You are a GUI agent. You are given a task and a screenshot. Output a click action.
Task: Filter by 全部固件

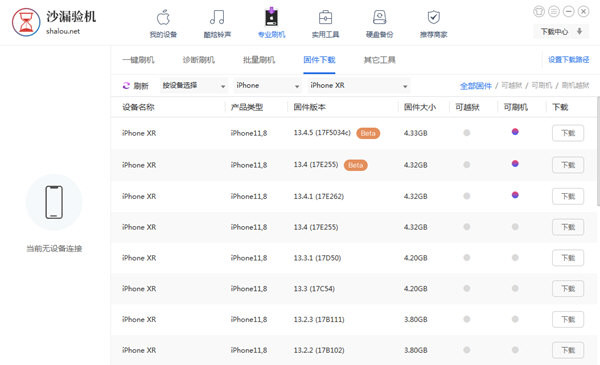click(x=476, y=86)
